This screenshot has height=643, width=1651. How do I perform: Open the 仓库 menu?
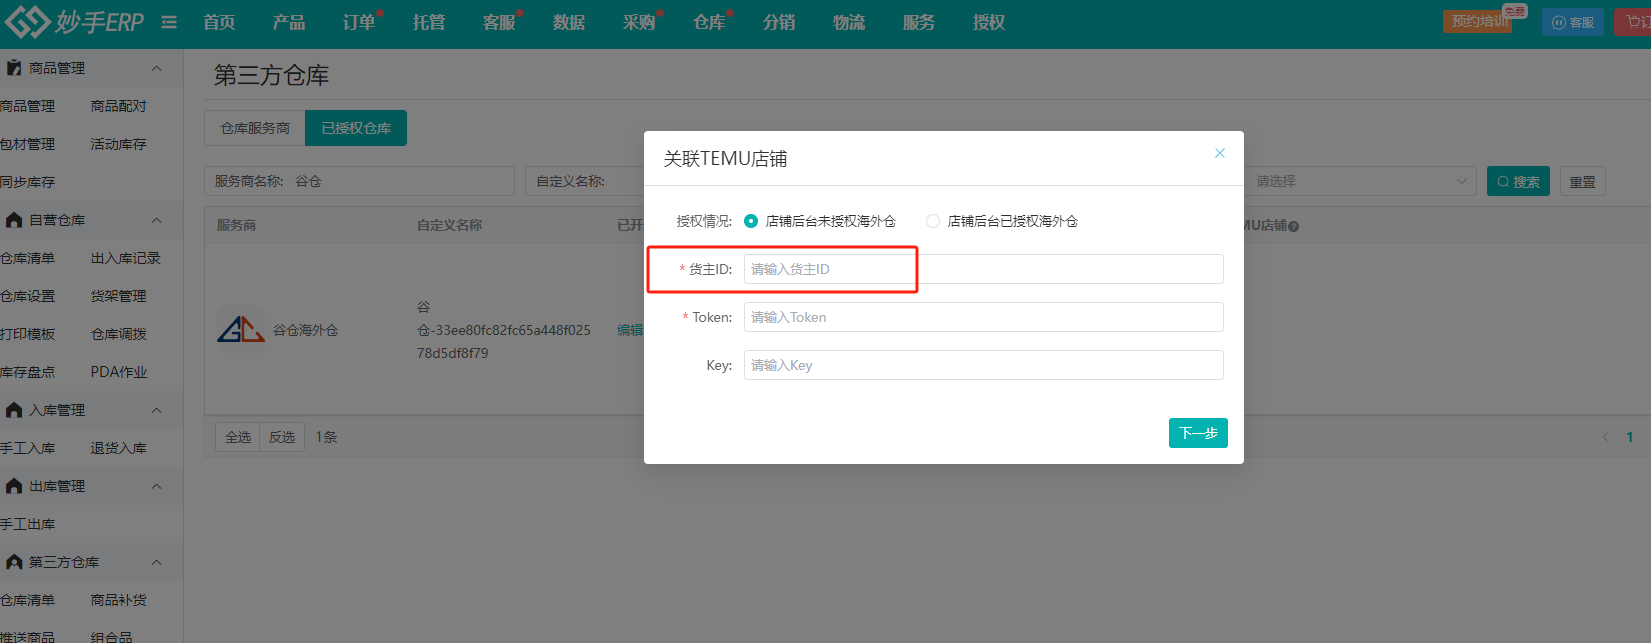(709, 22)
